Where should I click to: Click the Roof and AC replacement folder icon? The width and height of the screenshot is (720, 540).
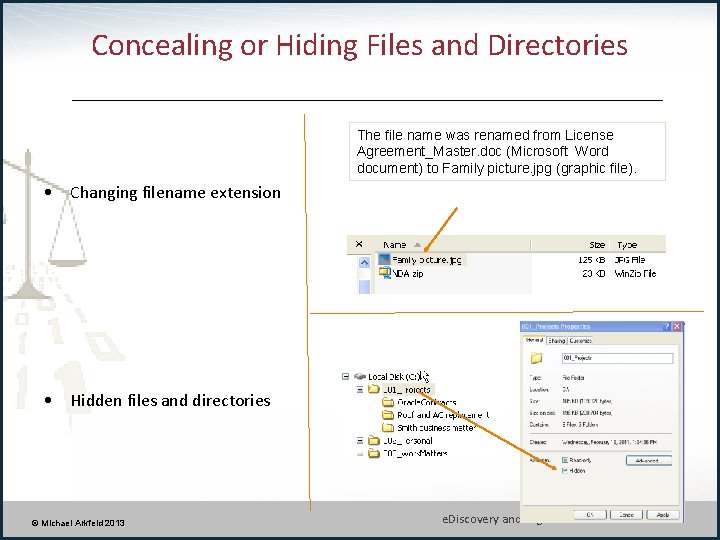tap(388, 415)
